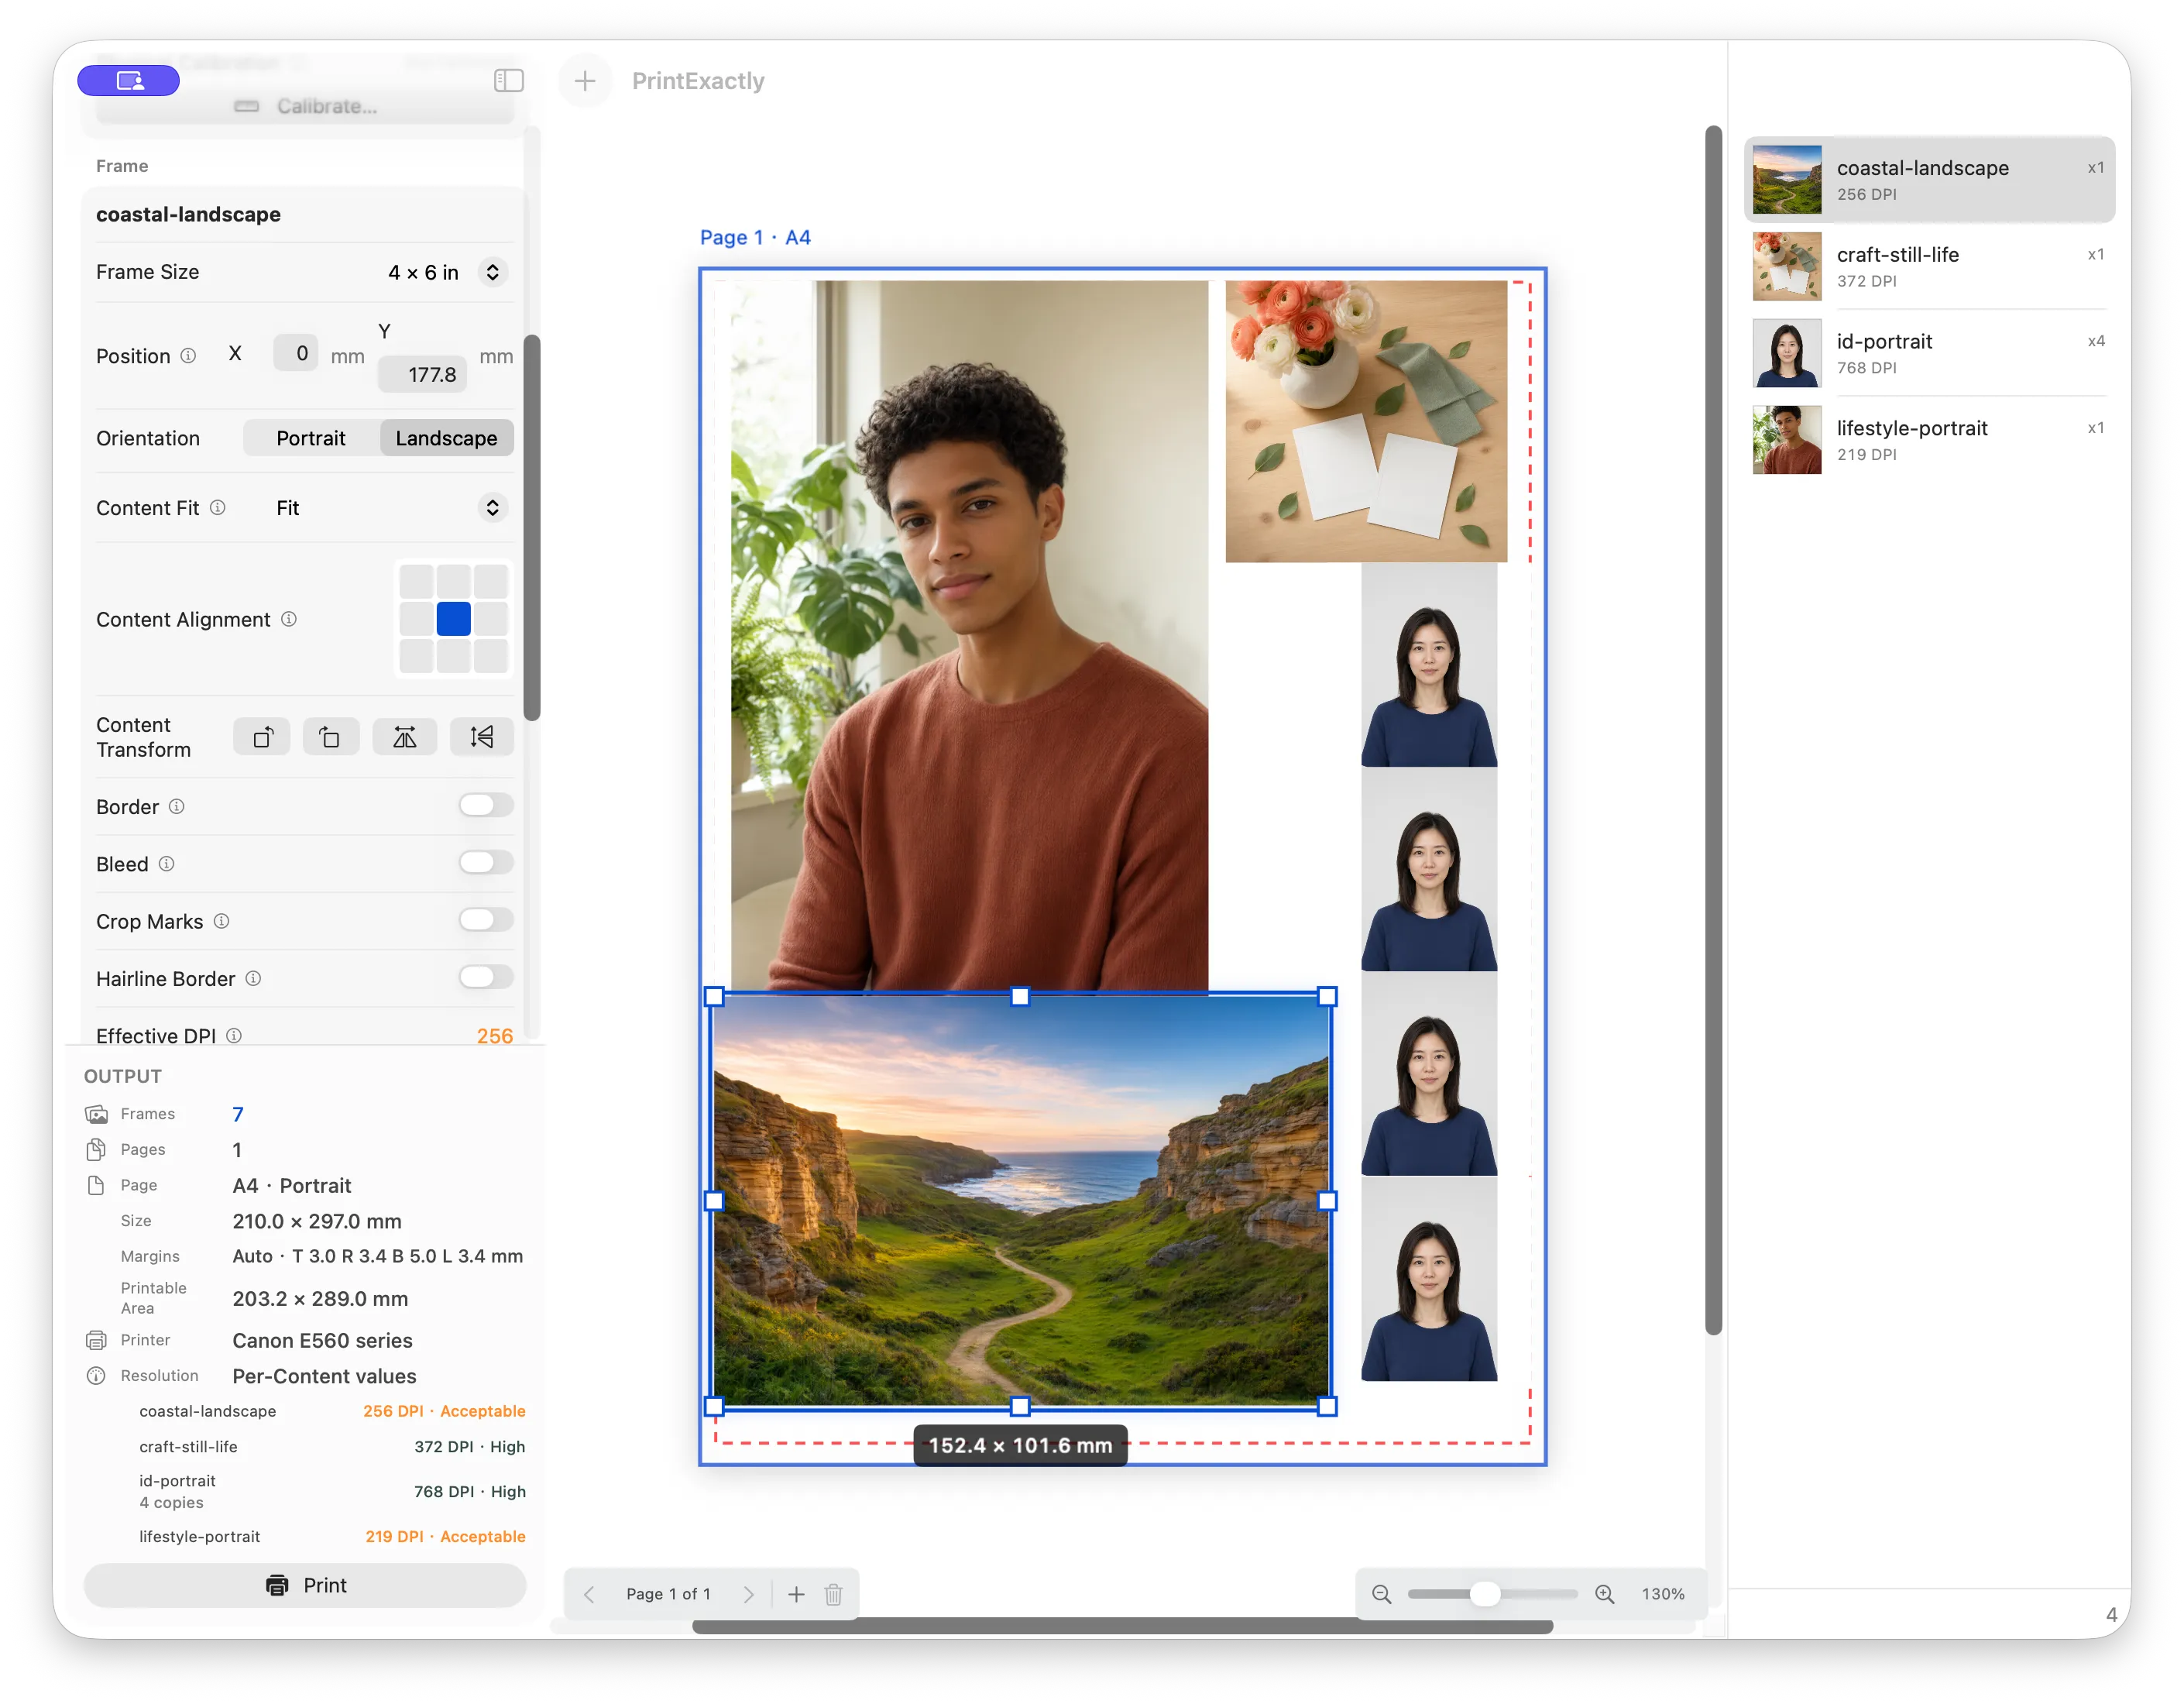Screen dimensions: 2184x1704
Task: Flip content horizontally
Action: [404, 737]
